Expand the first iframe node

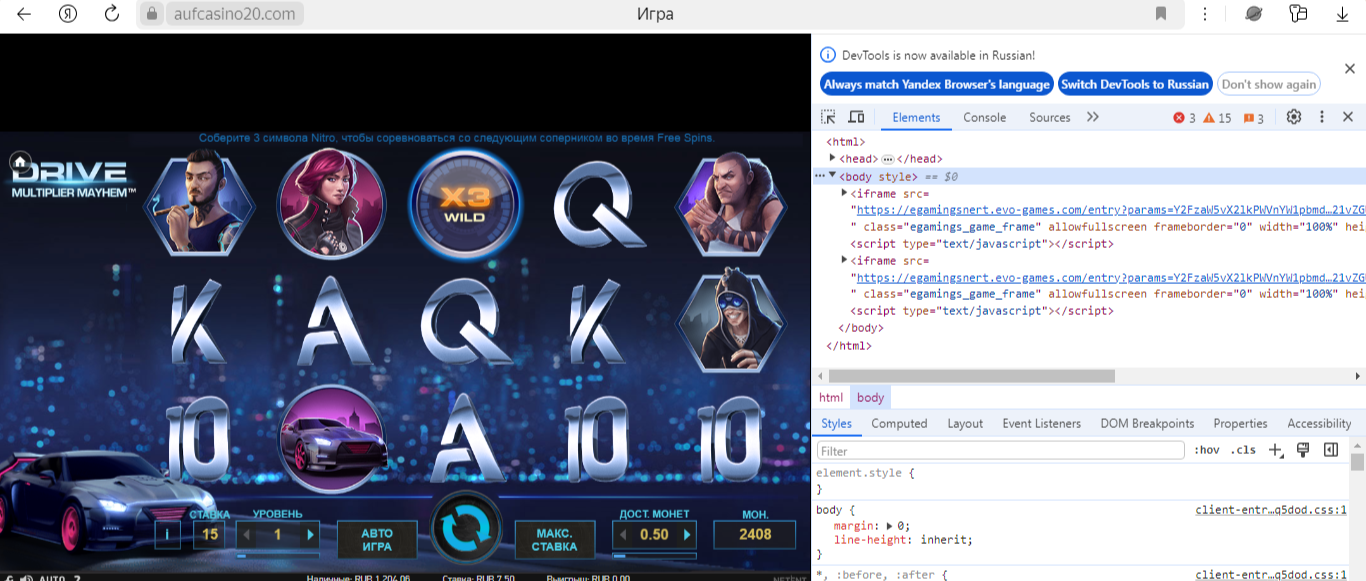pos(845,192)
